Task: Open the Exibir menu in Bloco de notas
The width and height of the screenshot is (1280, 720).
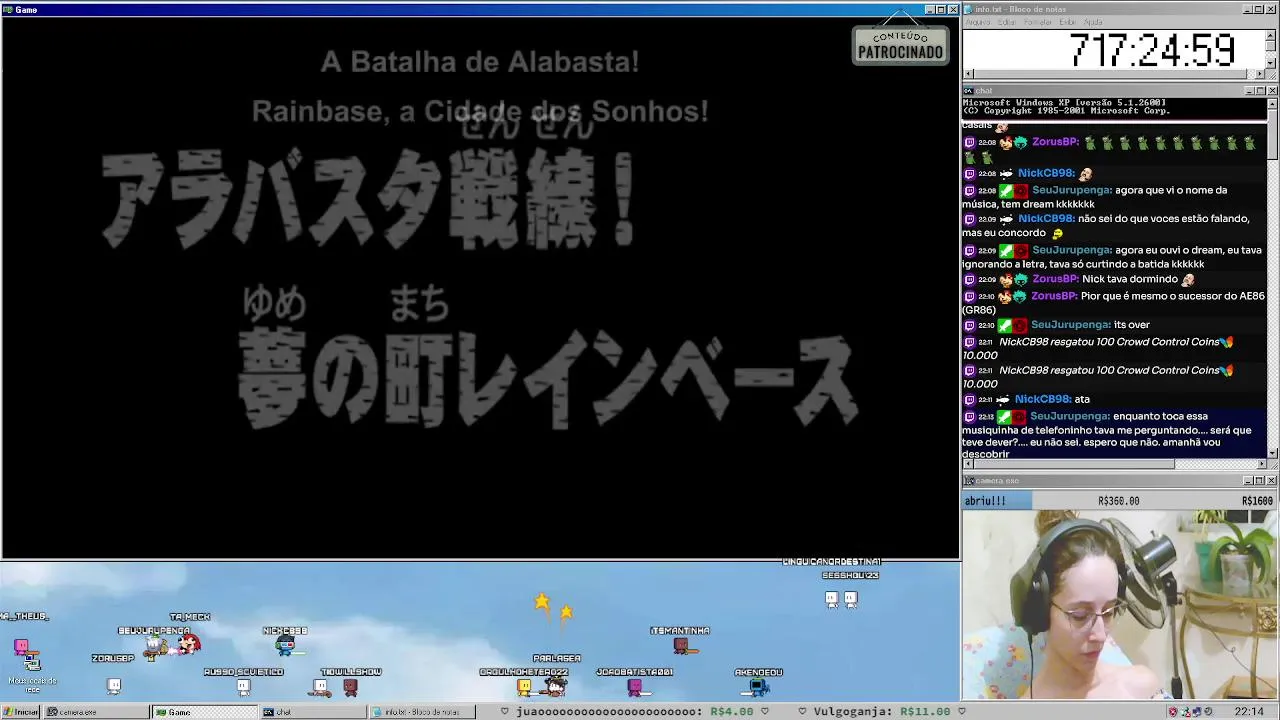Action: [1068, 22]
